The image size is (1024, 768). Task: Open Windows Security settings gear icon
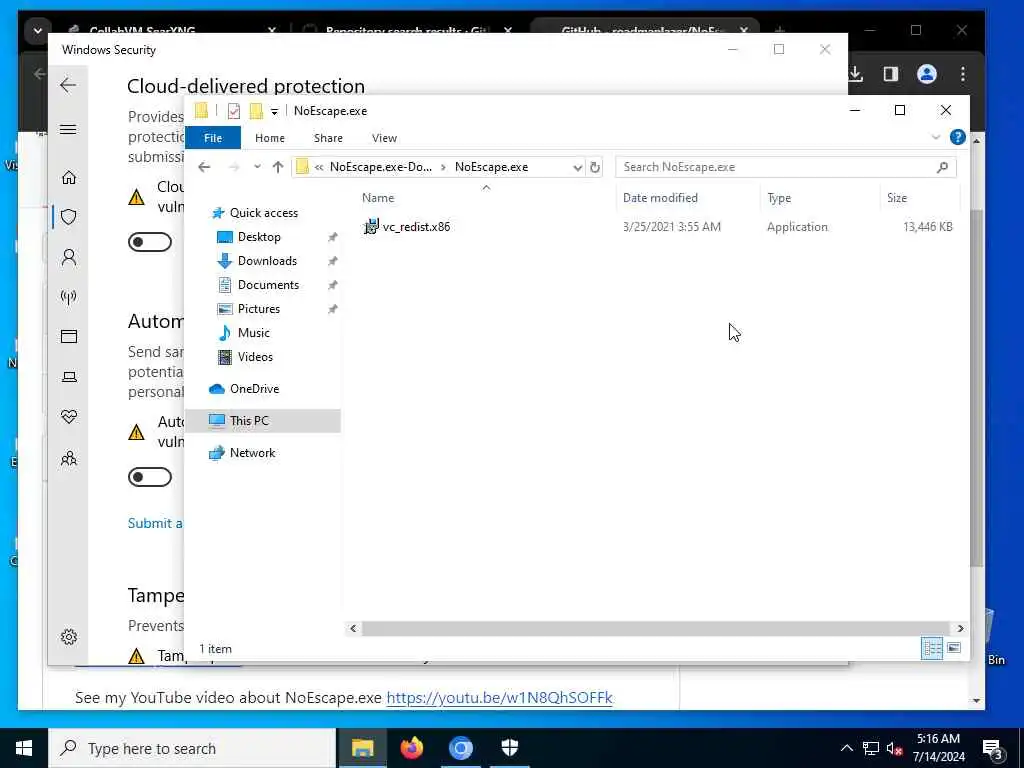click(x=69, y=637)
